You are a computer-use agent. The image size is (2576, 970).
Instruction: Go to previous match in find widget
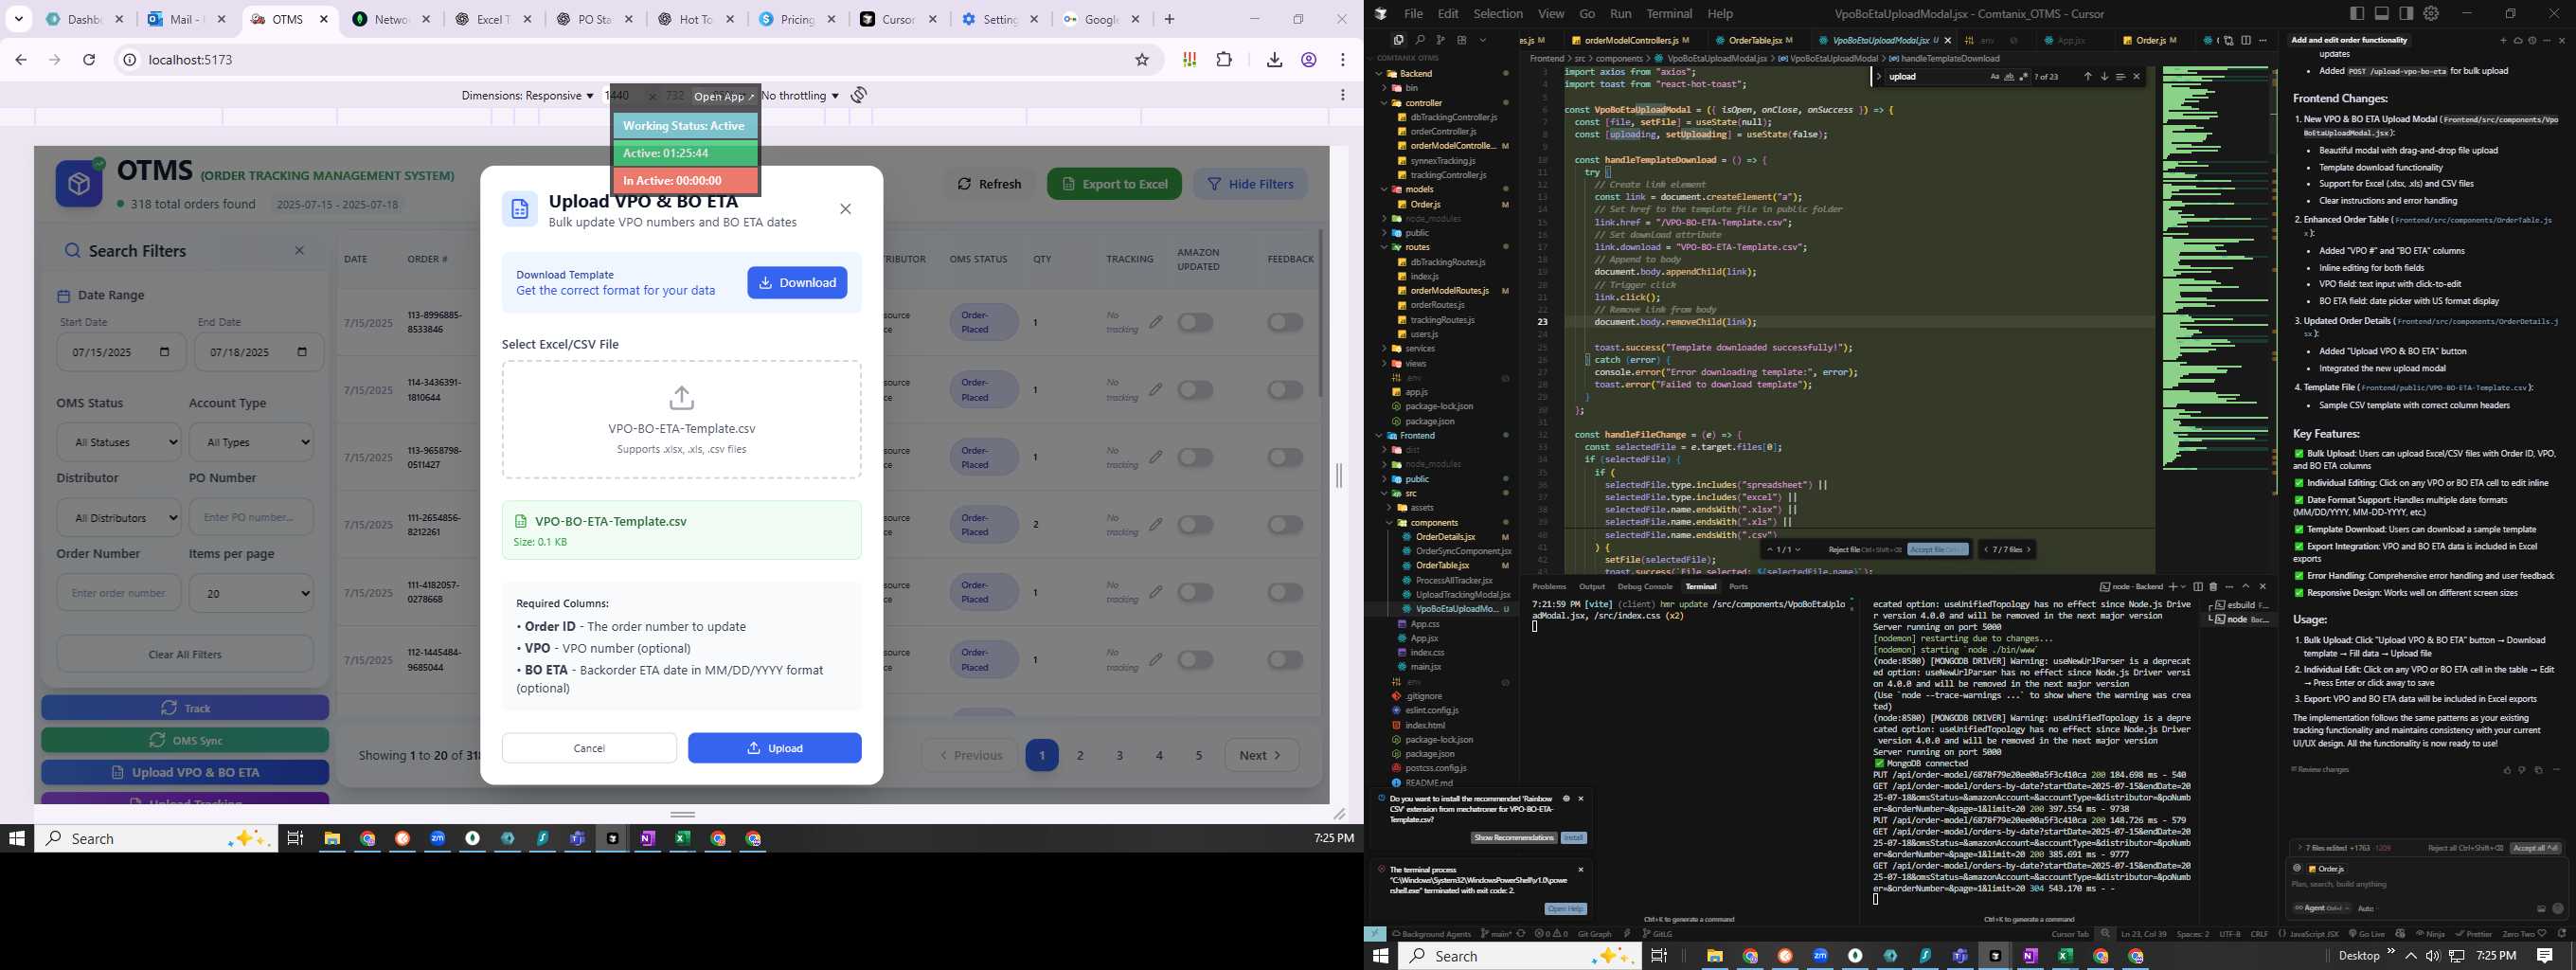click(2087, 77)
